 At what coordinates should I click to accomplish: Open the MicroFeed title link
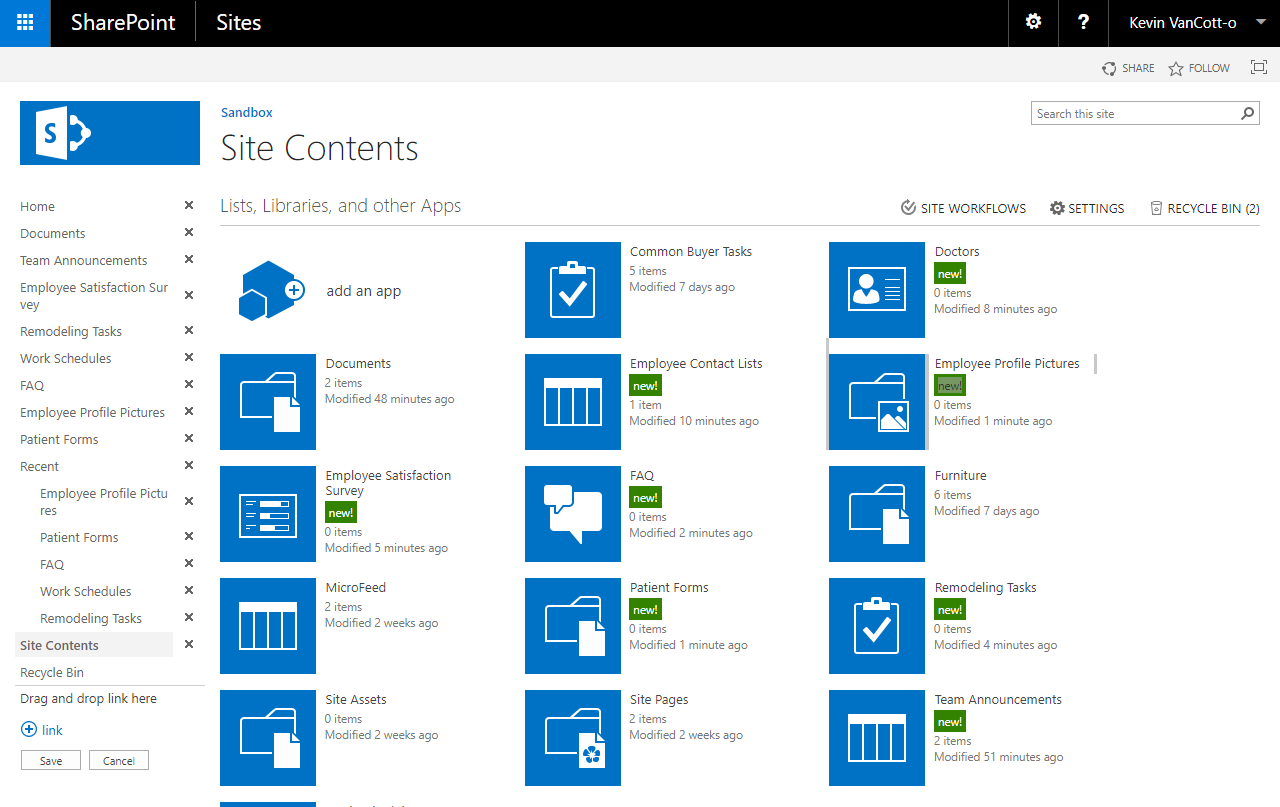point(356,588)
